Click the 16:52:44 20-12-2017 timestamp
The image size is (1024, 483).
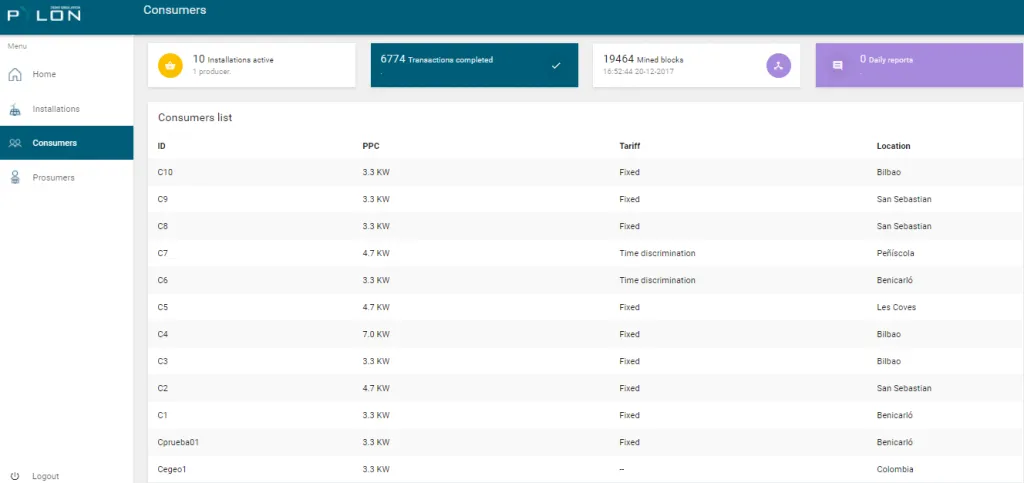638,71
